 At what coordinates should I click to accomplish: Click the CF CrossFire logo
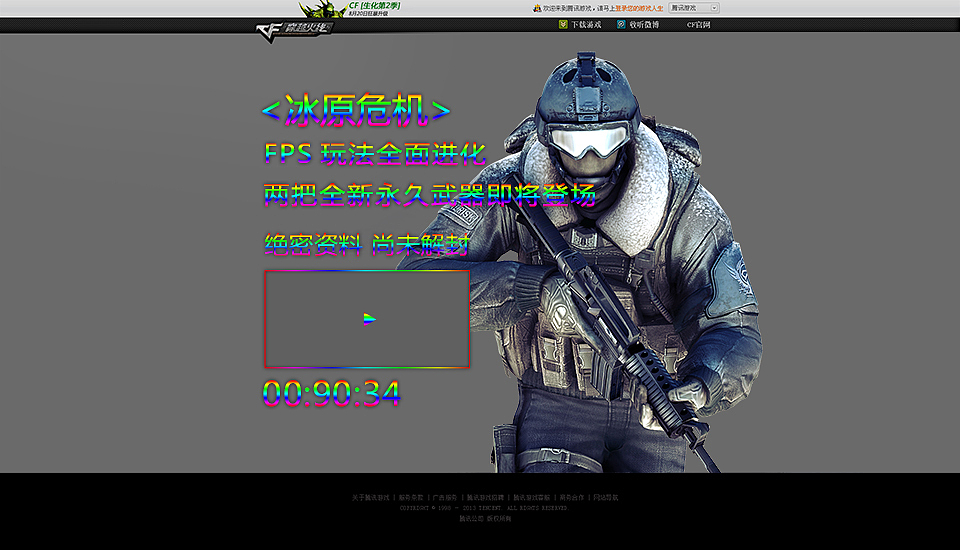[294, 31]
